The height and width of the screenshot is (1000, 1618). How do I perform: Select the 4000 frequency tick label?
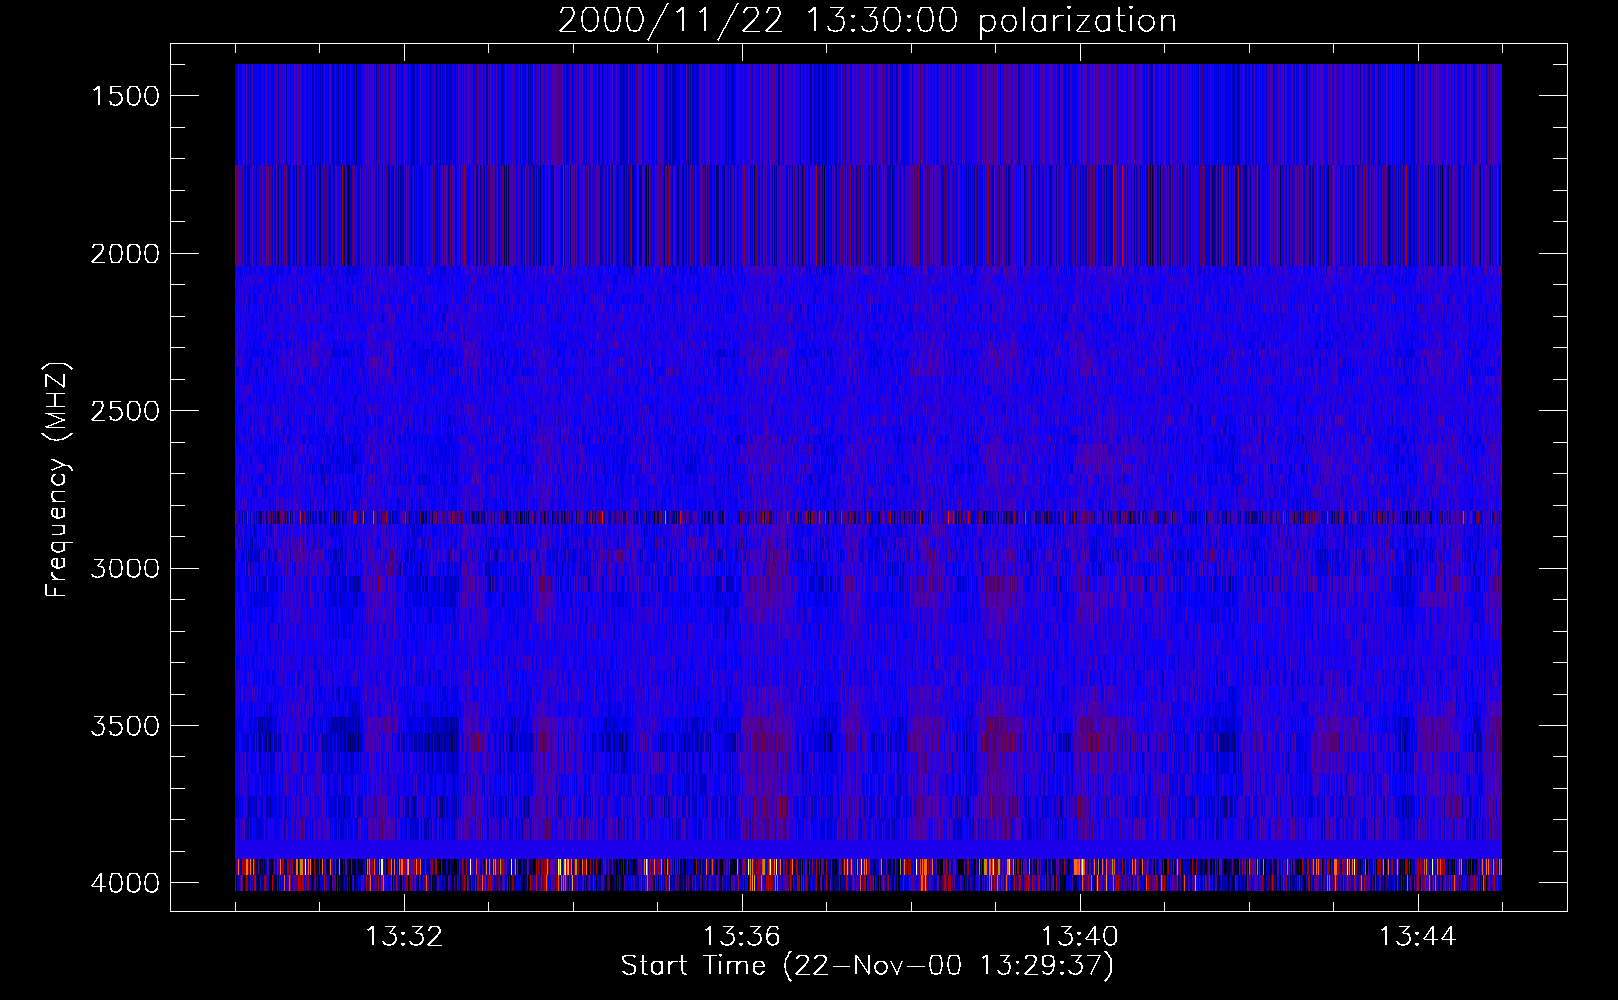point(125,883)
